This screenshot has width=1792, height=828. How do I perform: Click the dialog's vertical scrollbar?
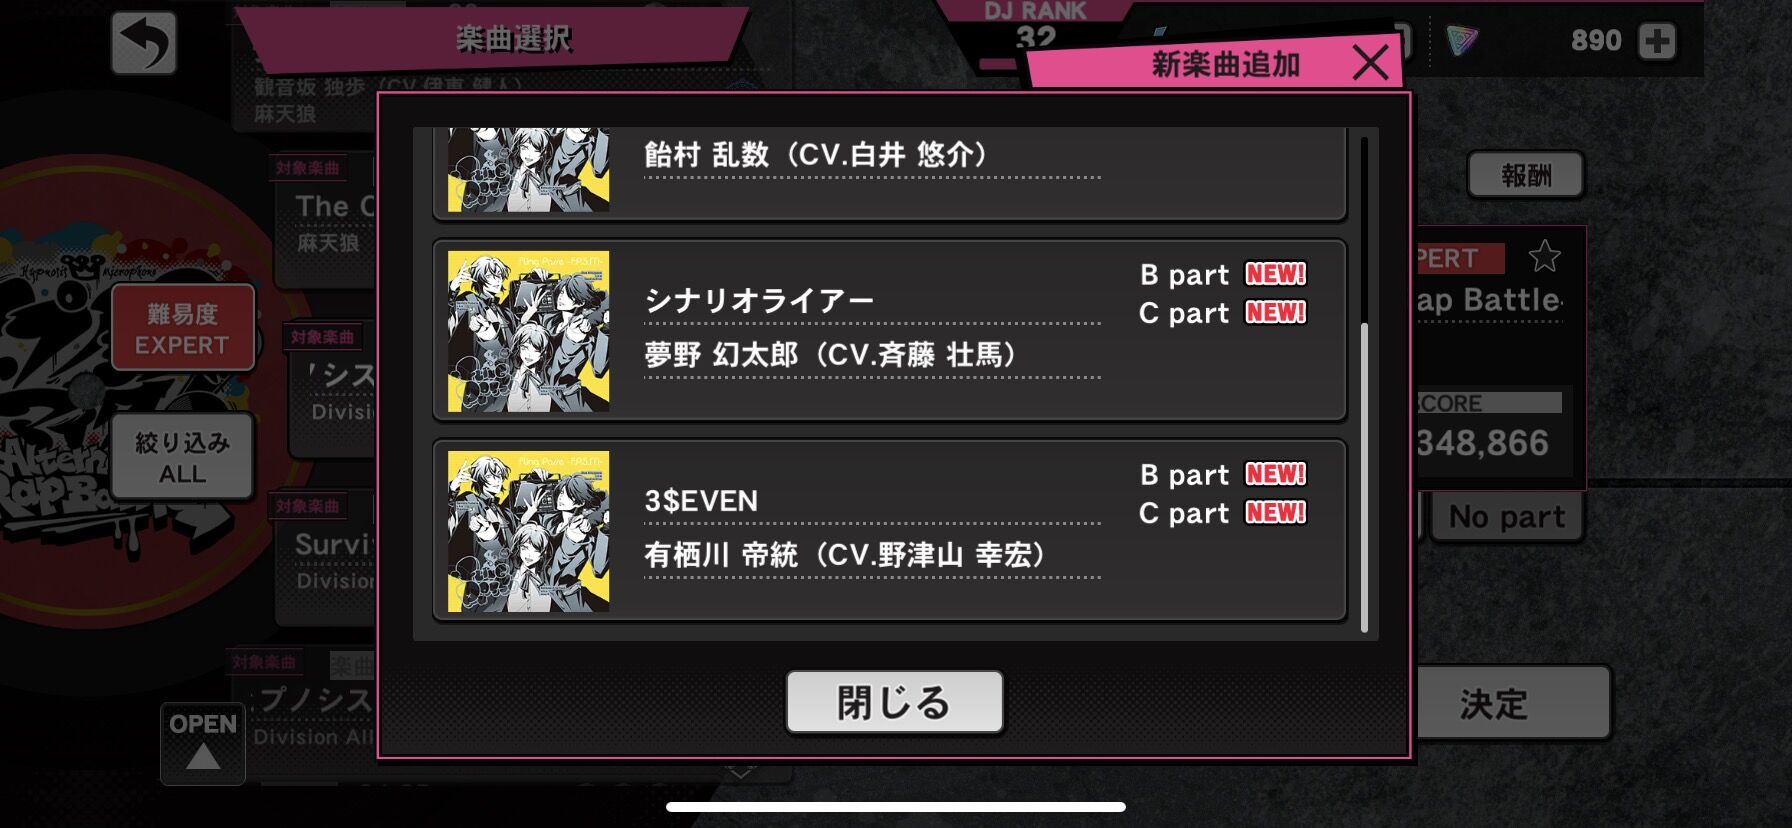(1364, 385)
